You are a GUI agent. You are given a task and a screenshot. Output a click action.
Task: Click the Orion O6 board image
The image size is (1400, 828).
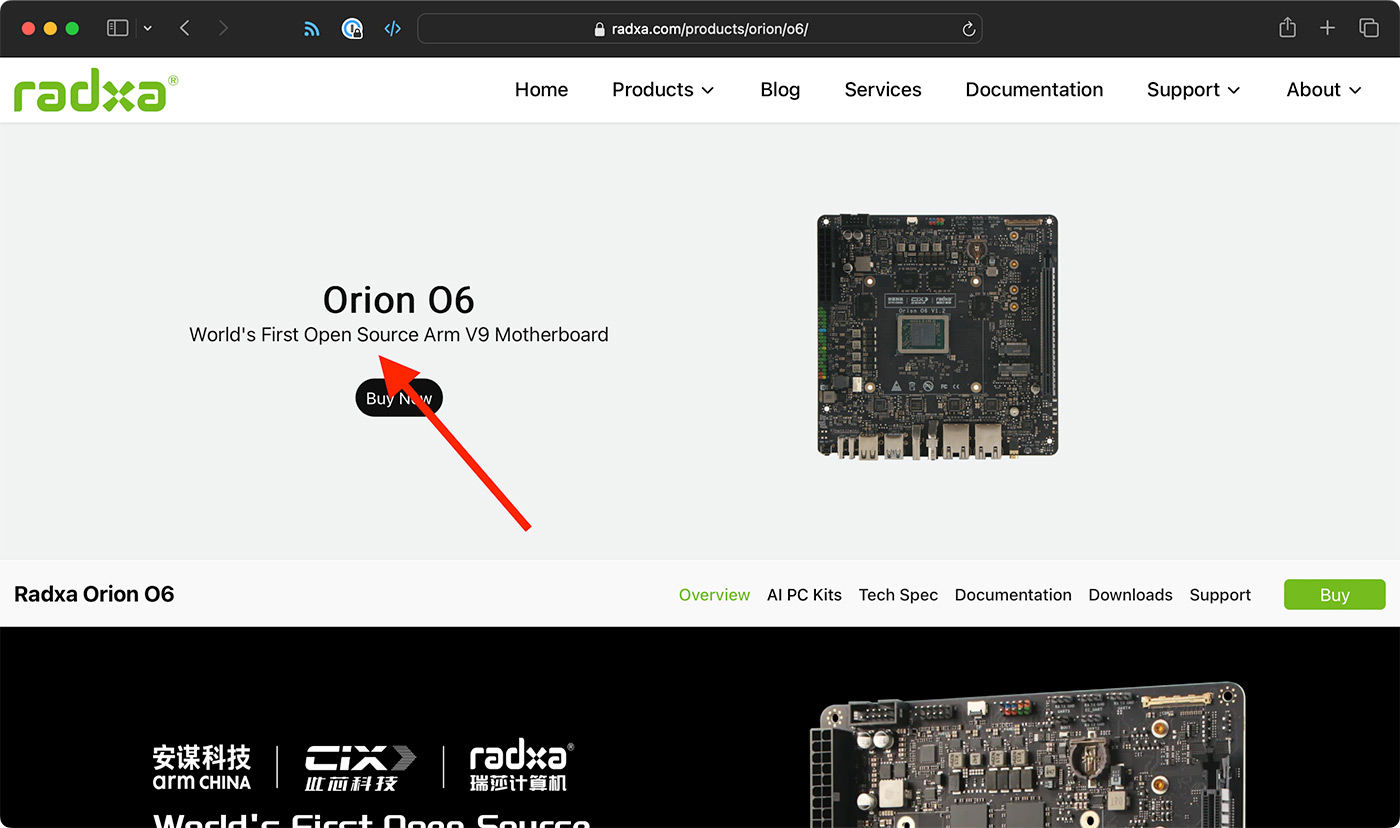coord(937,337)
